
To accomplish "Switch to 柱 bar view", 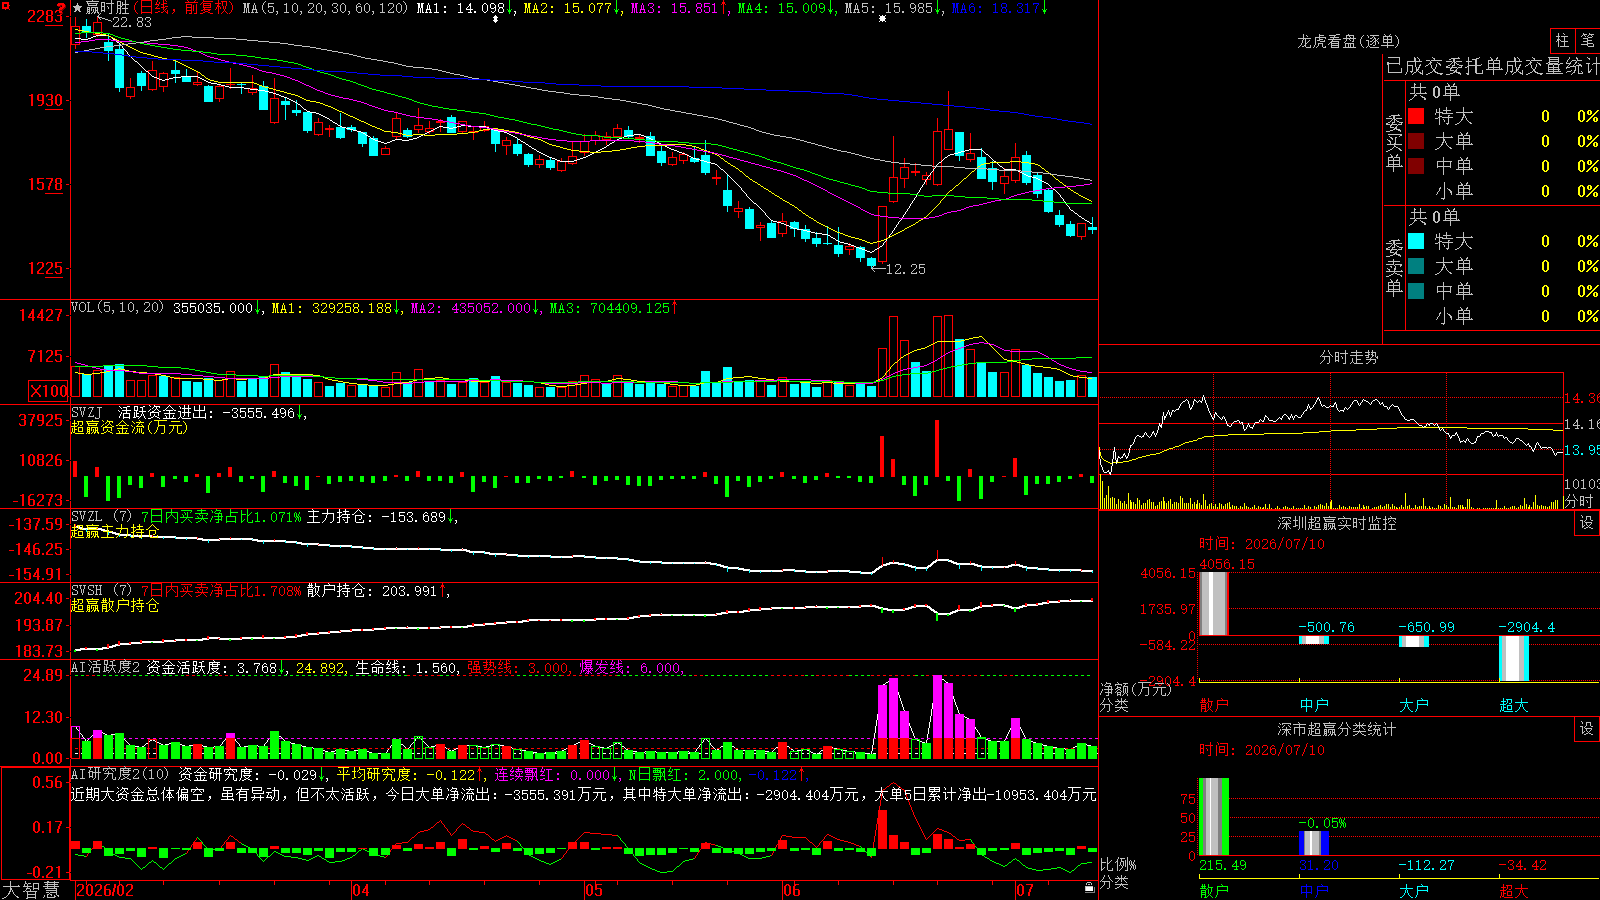I will pyautogui.click(x=1562, y=41).
